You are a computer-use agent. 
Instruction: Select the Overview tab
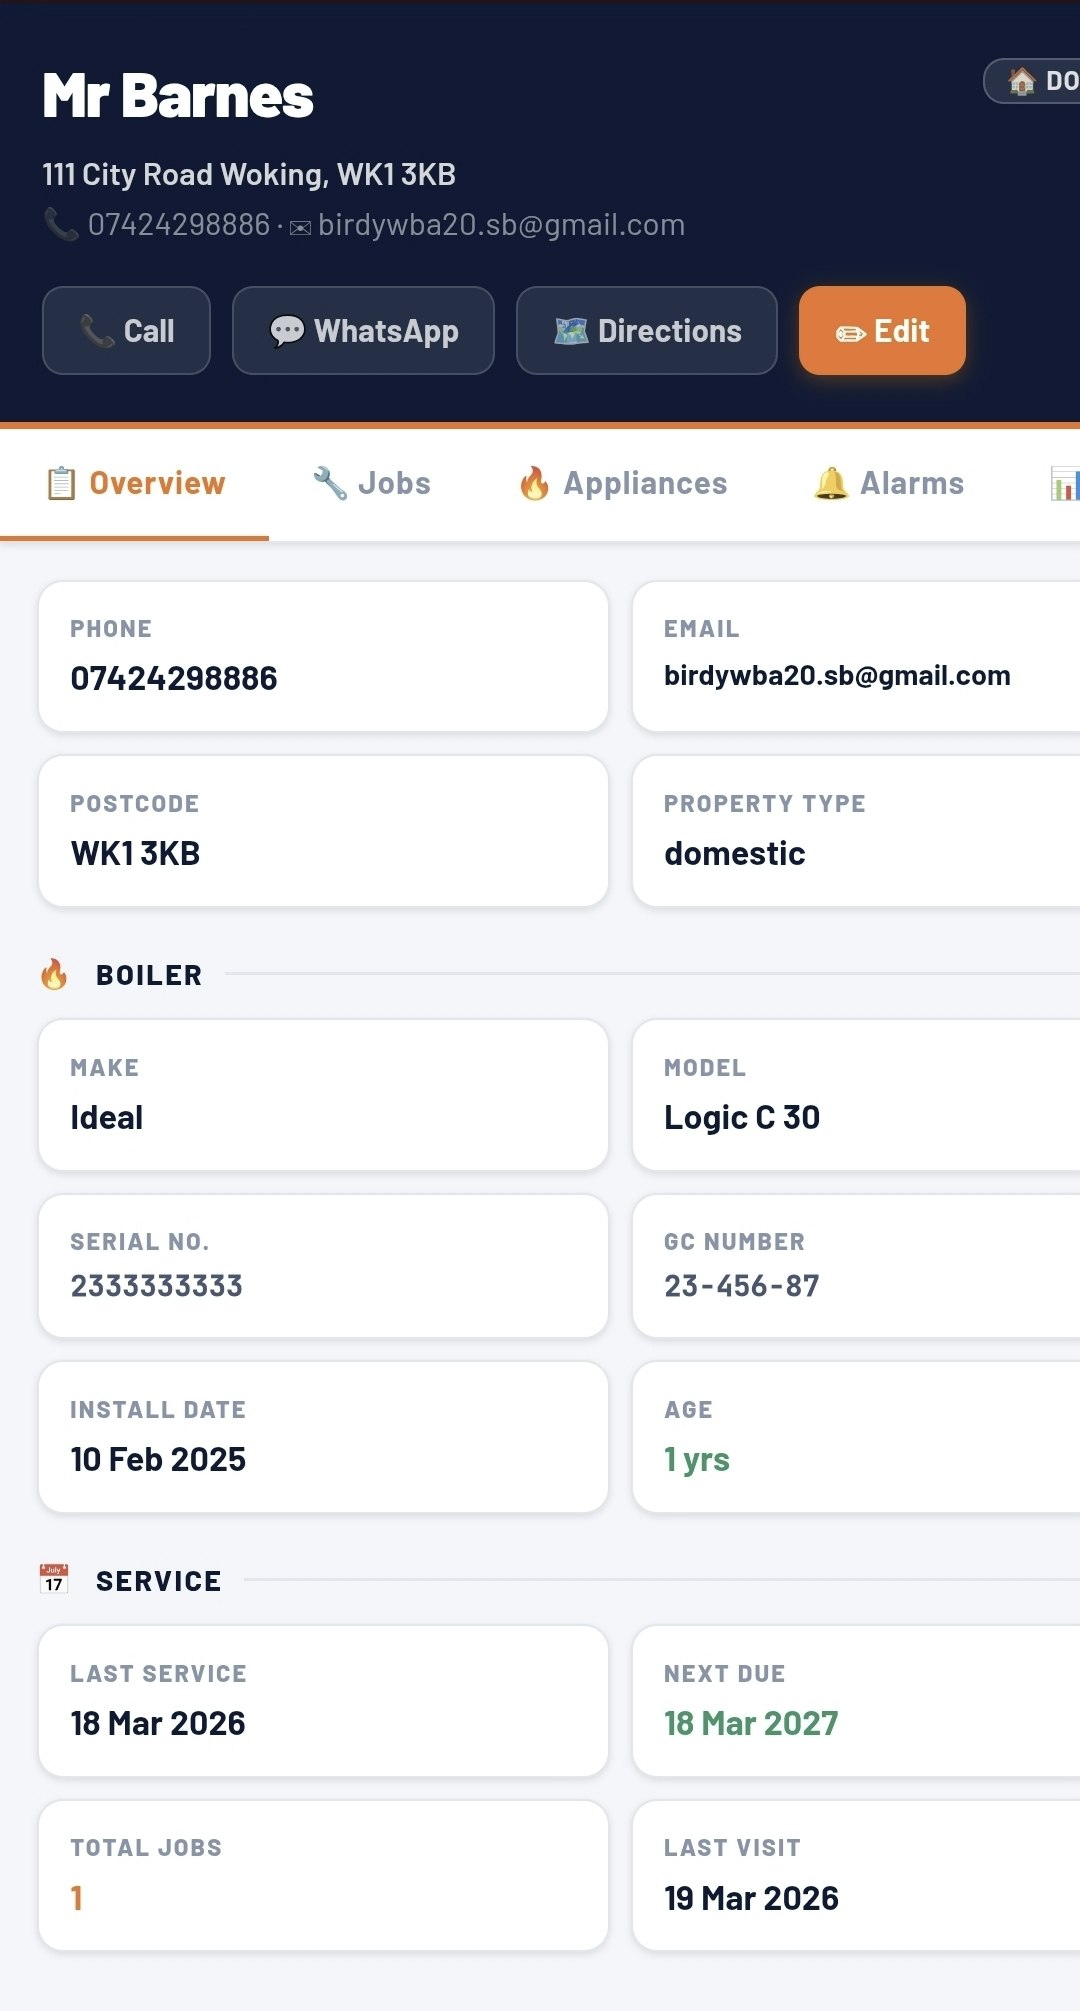point(135,484)
